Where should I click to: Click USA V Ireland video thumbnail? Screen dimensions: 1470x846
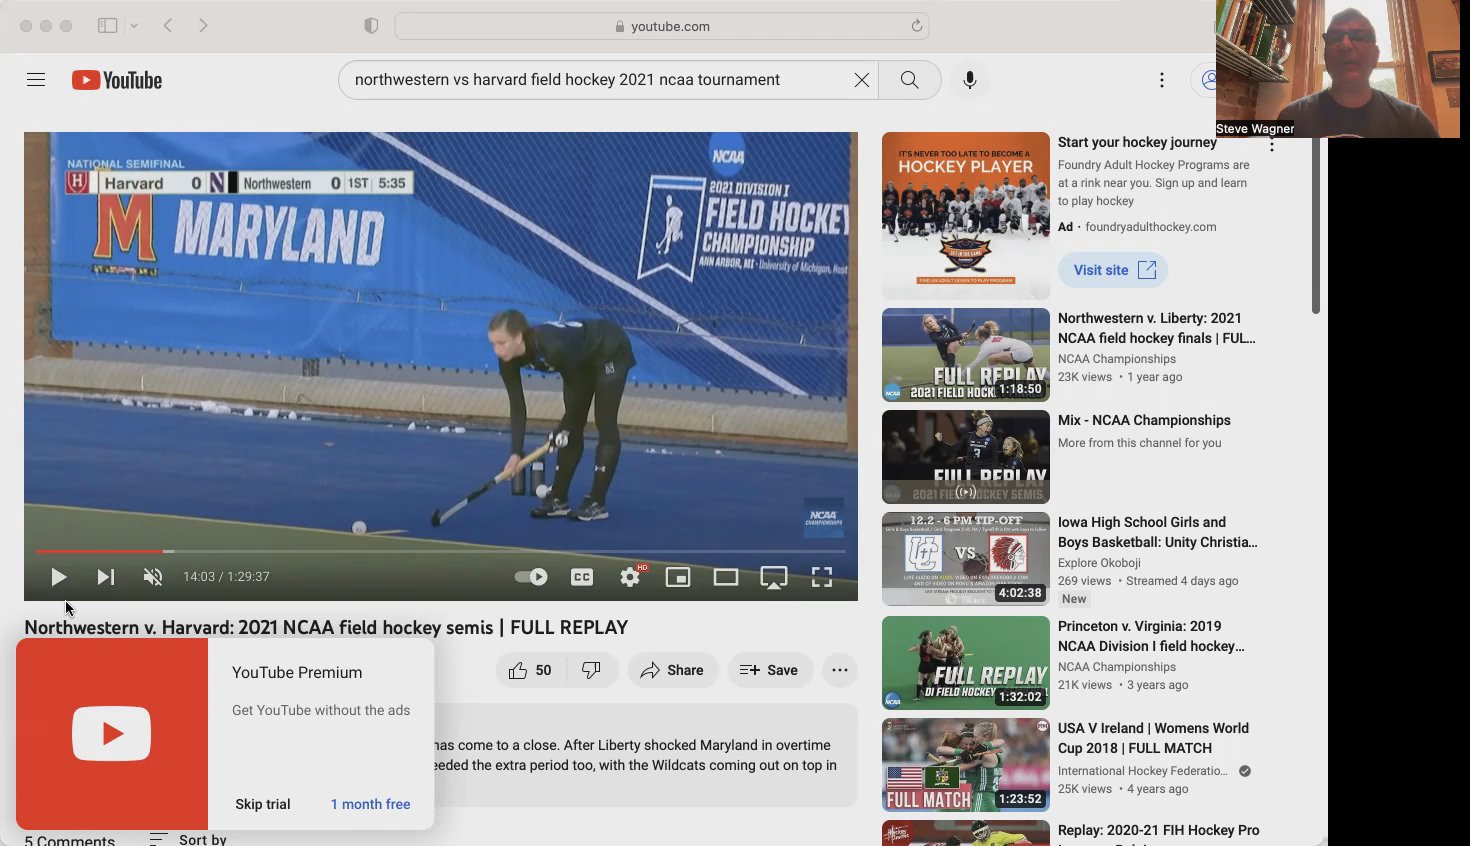click(966, 765)
